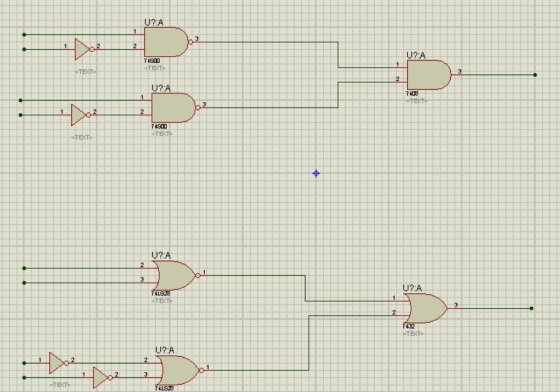
Task: Select the second NAND gate feeding AND pin 2
Action: [x=174, y=108]
